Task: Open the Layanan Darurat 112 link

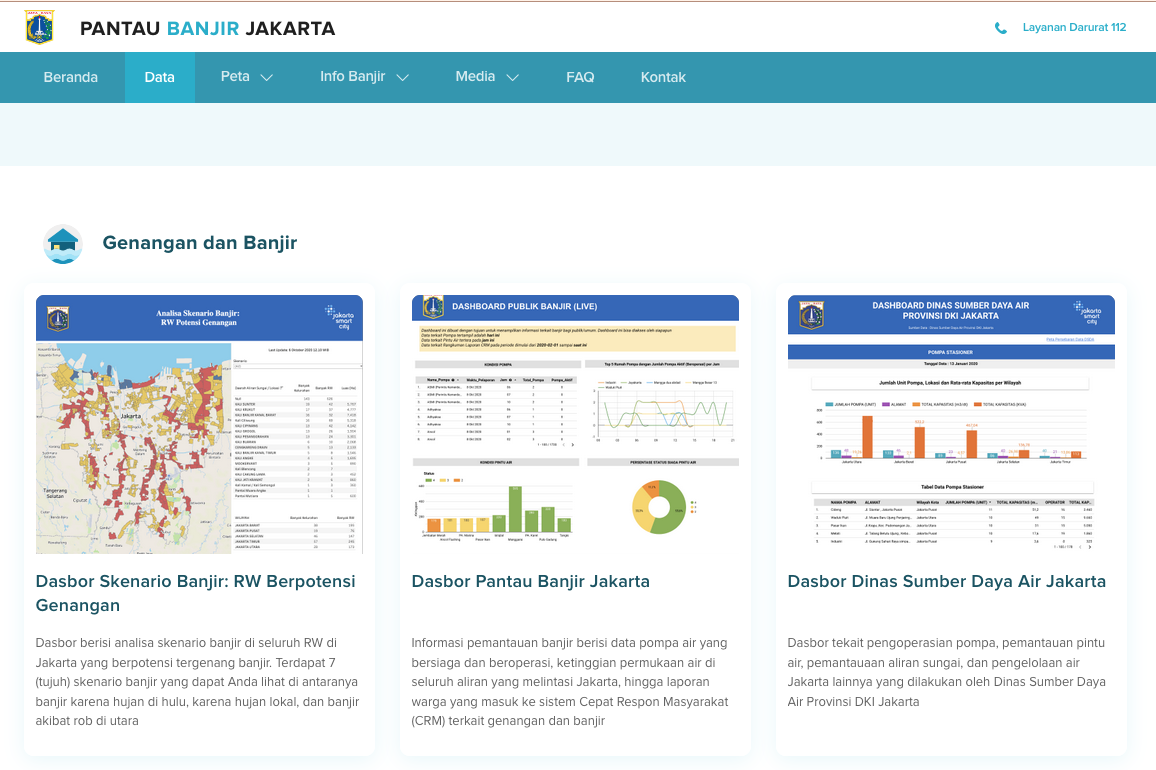Action: tap(1074, 27)
